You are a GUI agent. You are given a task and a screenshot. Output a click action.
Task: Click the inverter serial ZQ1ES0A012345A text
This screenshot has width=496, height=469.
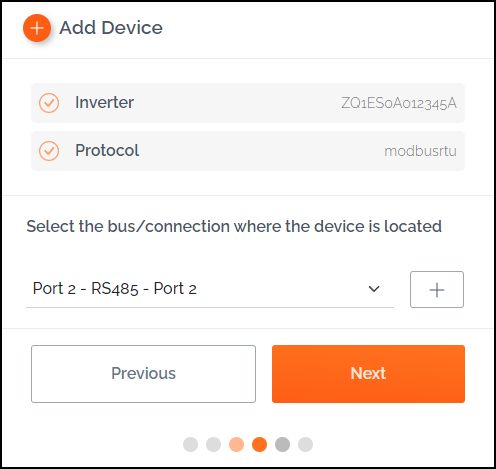(x=399, y=103)
